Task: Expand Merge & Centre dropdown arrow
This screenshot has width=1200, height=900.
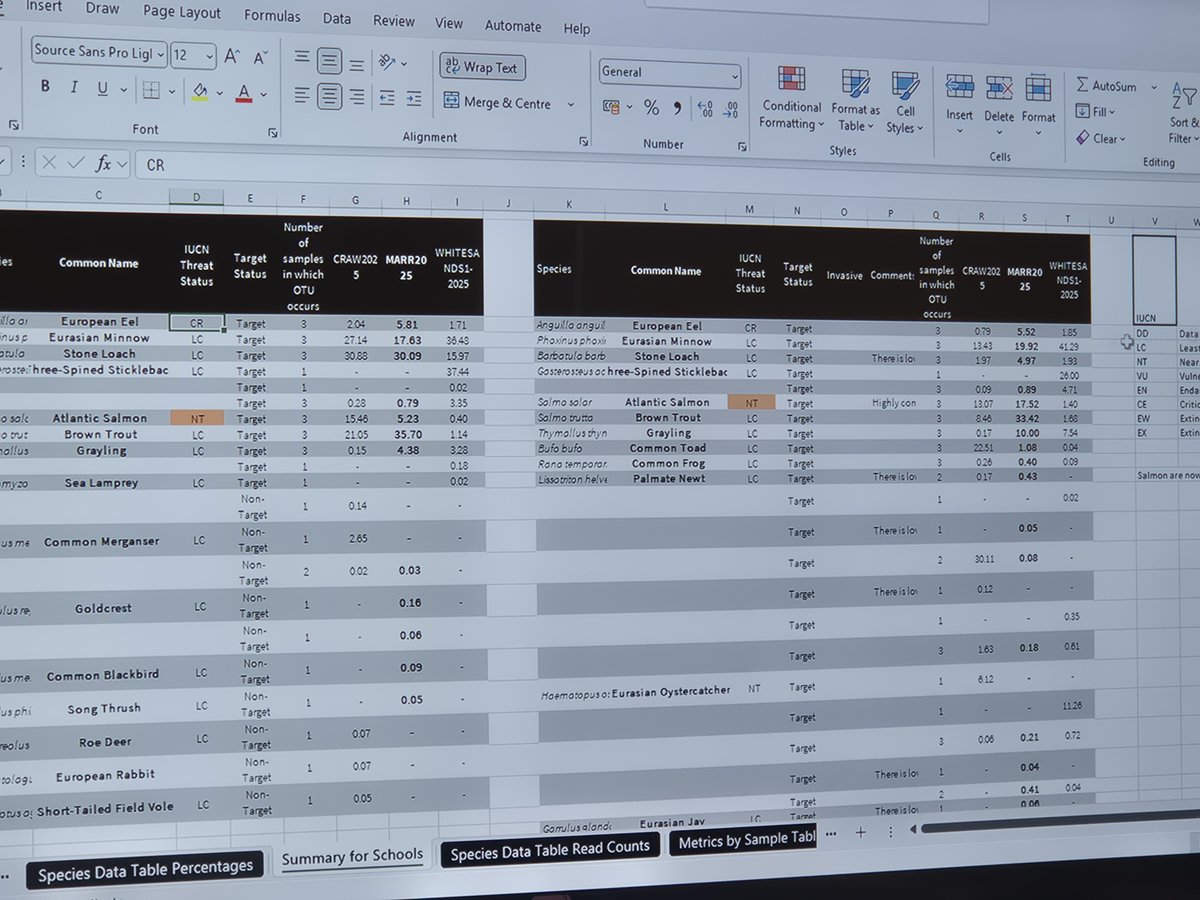Action: [571, 104]
